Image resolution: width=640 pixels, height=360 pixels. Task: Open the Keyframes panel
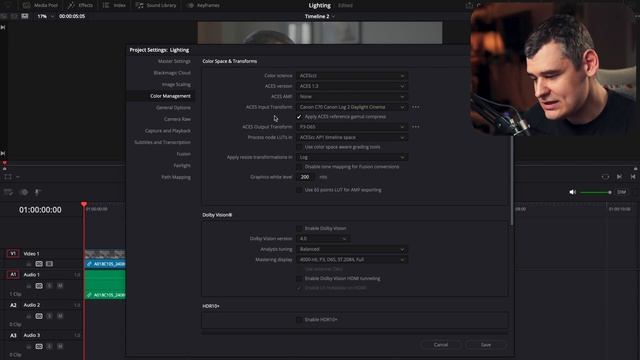pyautogui.click(x=203, y=5)
